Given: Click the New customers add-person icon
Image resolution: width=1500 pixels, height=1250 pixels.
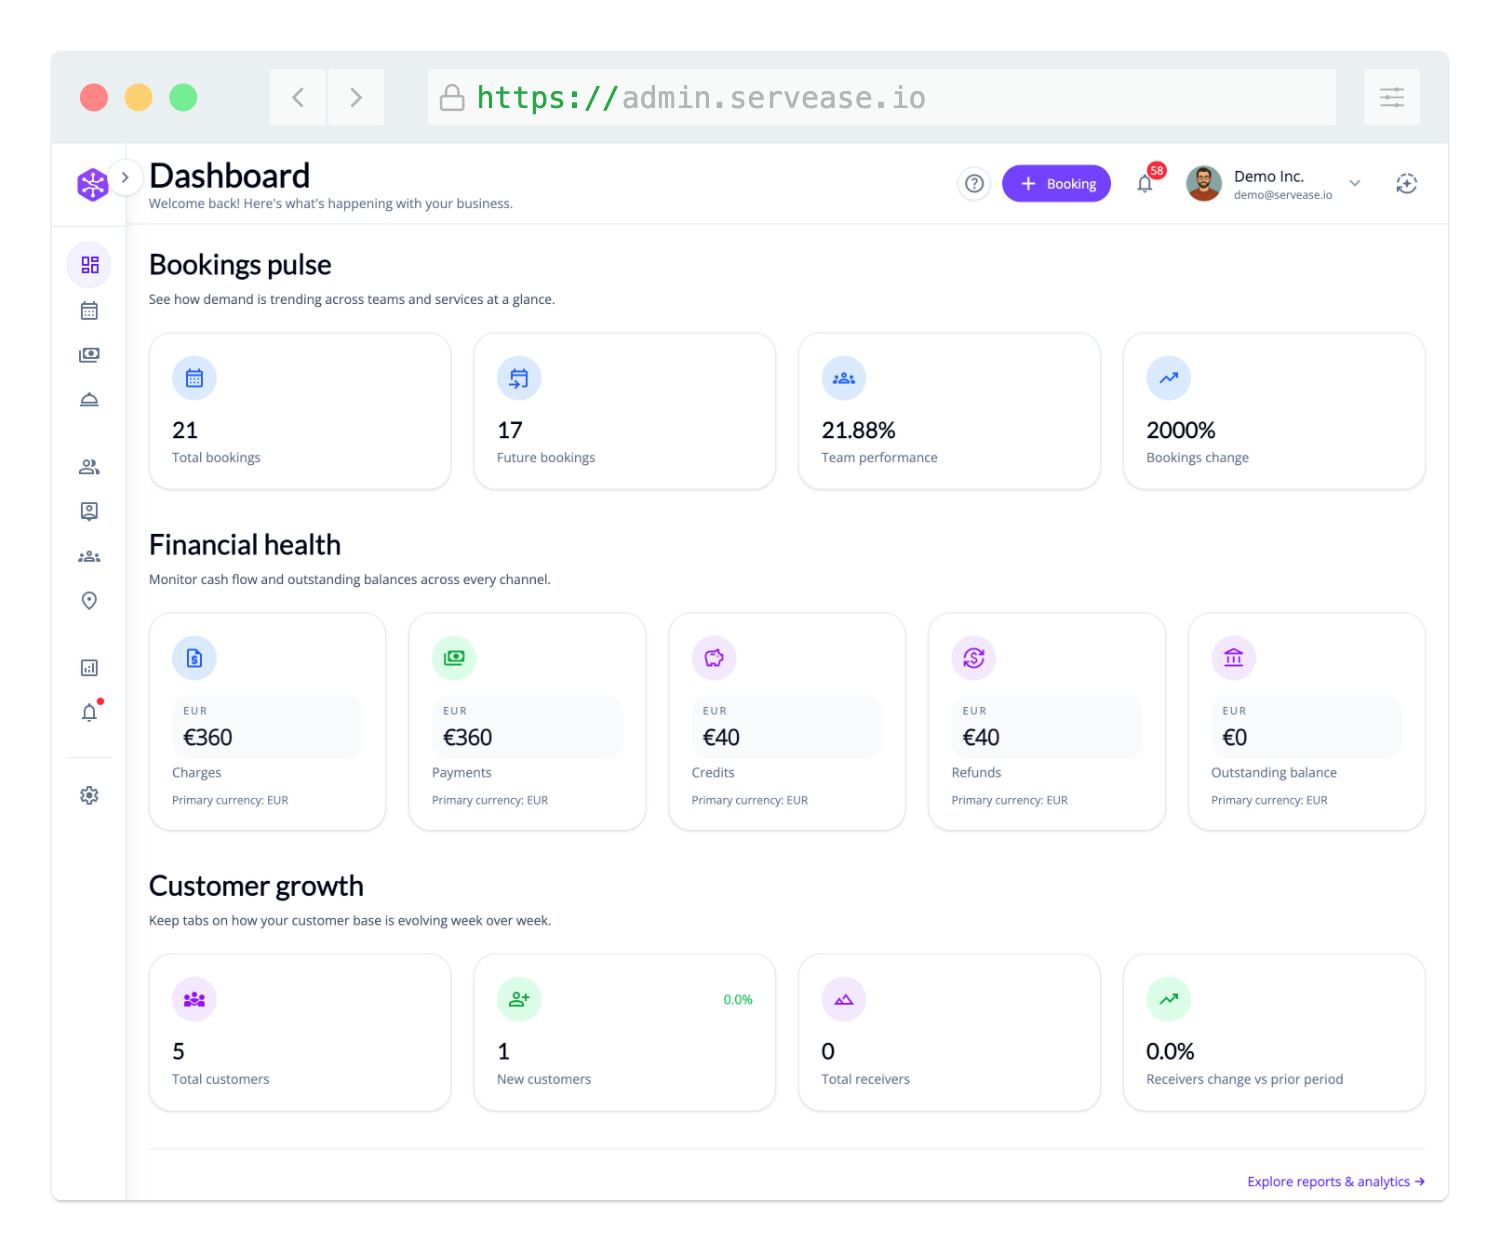Looking at the screenshot, I should [x=519, y=999].
